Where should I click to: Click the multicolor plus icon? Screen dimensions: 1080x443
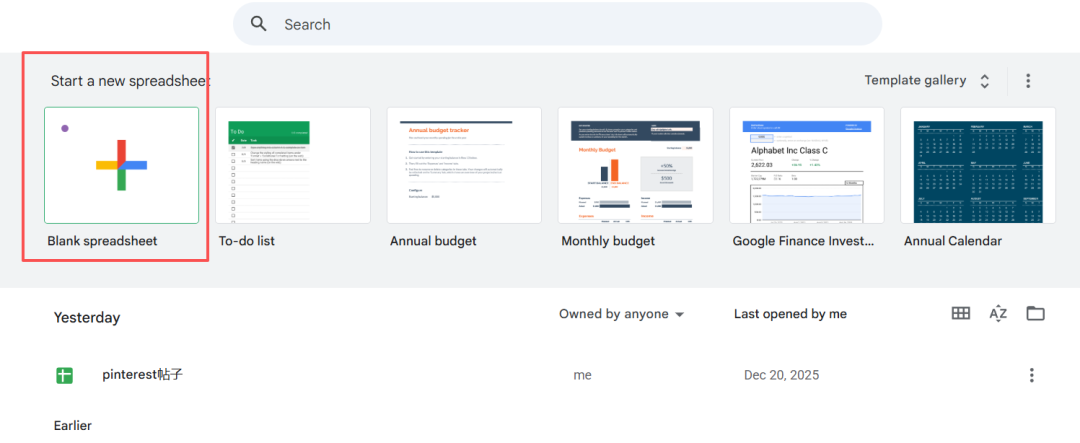pyautogui.click(x=122, y=165)
